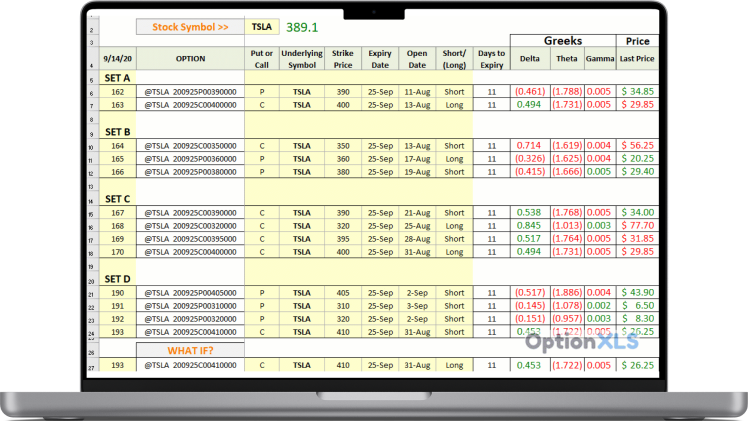Select the 28-Aug open date cell
Screen dimensions: 748x425
(417, 239)
